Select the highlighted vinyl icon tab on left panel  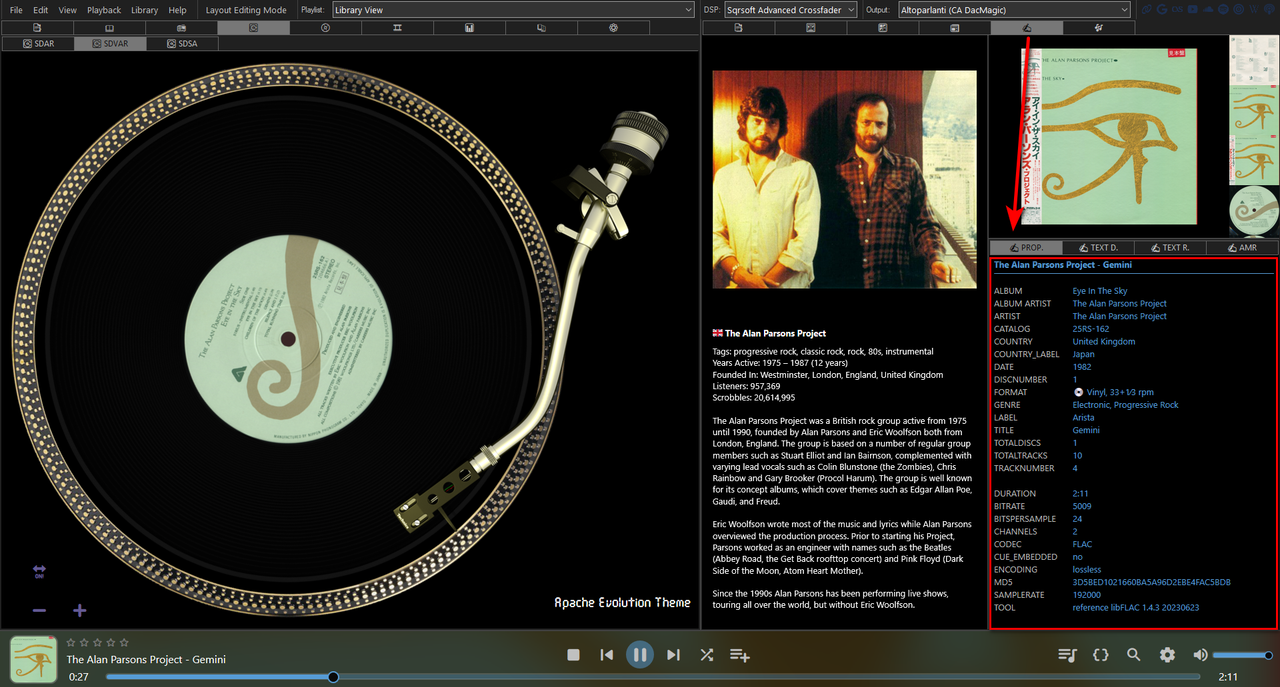254,28
